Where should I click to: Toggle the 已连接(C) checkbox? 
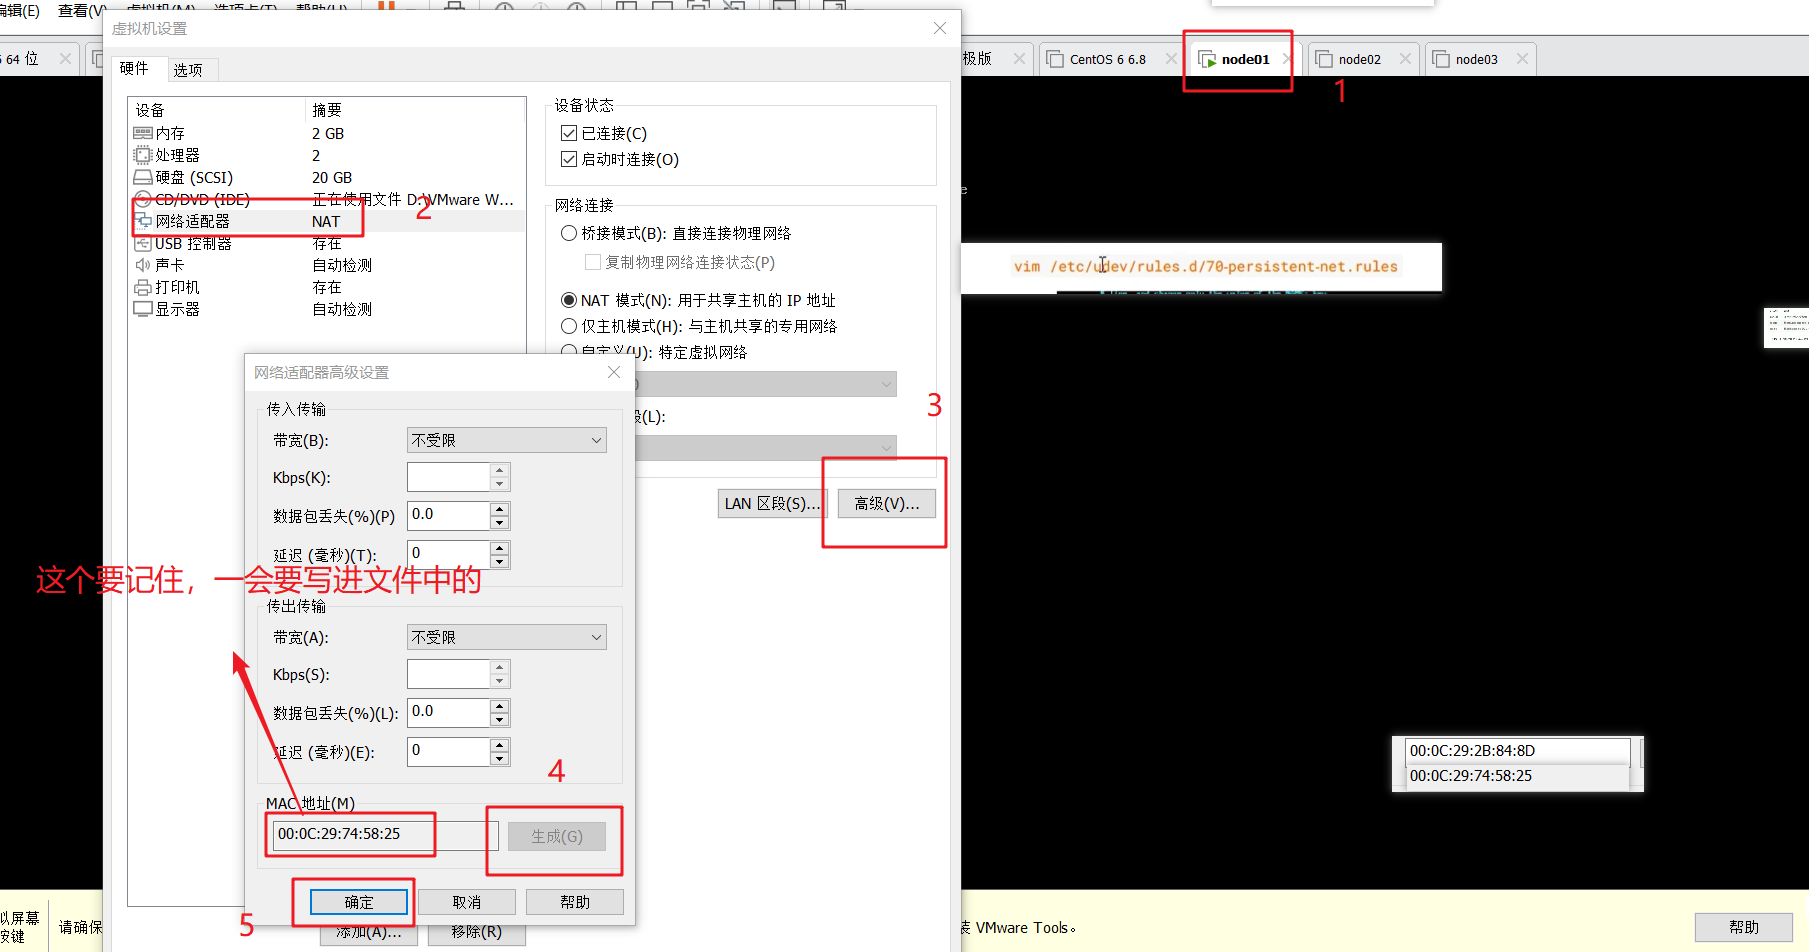click(x=569, y=133)
